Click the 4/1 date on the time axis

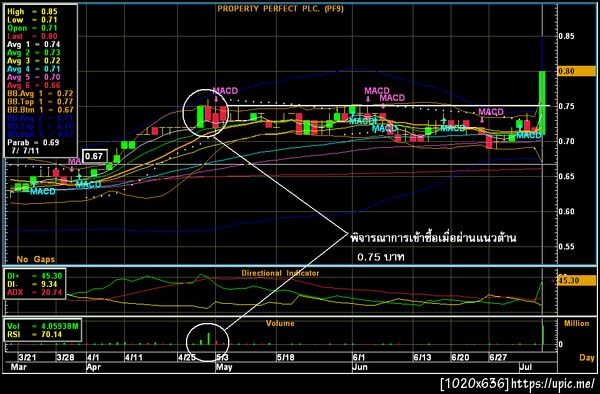click(93, 358)
